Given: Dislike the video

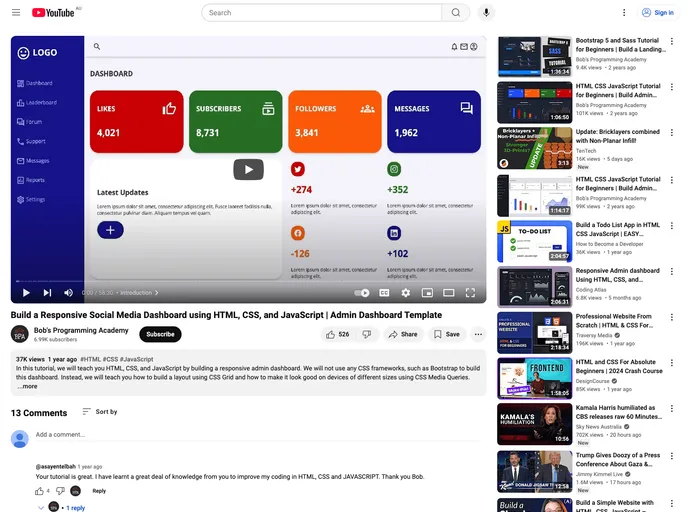Looking at the screenshot, I should point(367,334).
